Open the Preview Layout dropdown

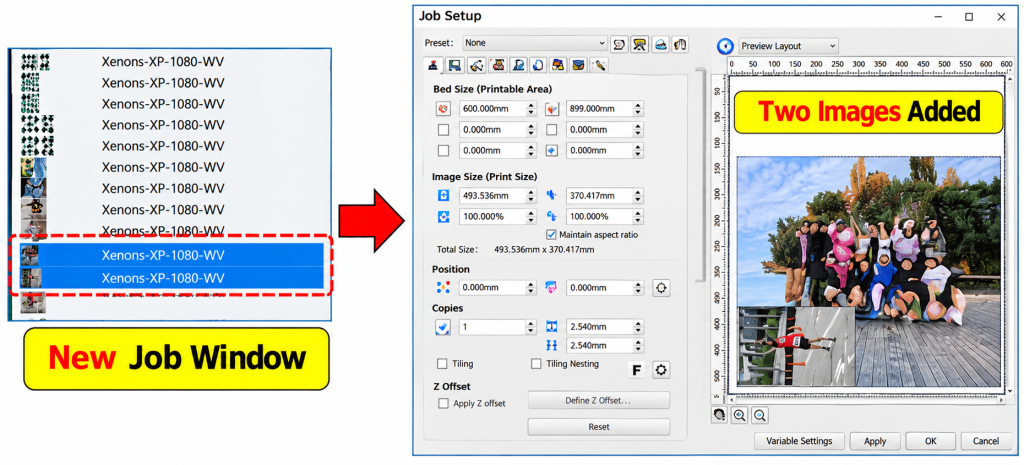788,46
